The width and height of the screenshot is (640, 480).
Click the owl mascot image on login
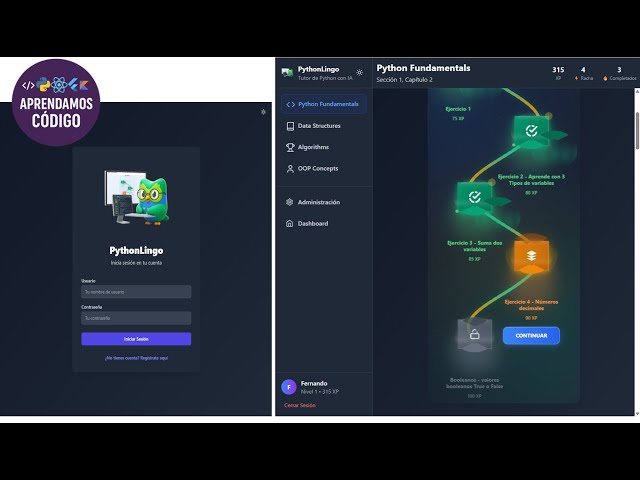pos(136,197)
